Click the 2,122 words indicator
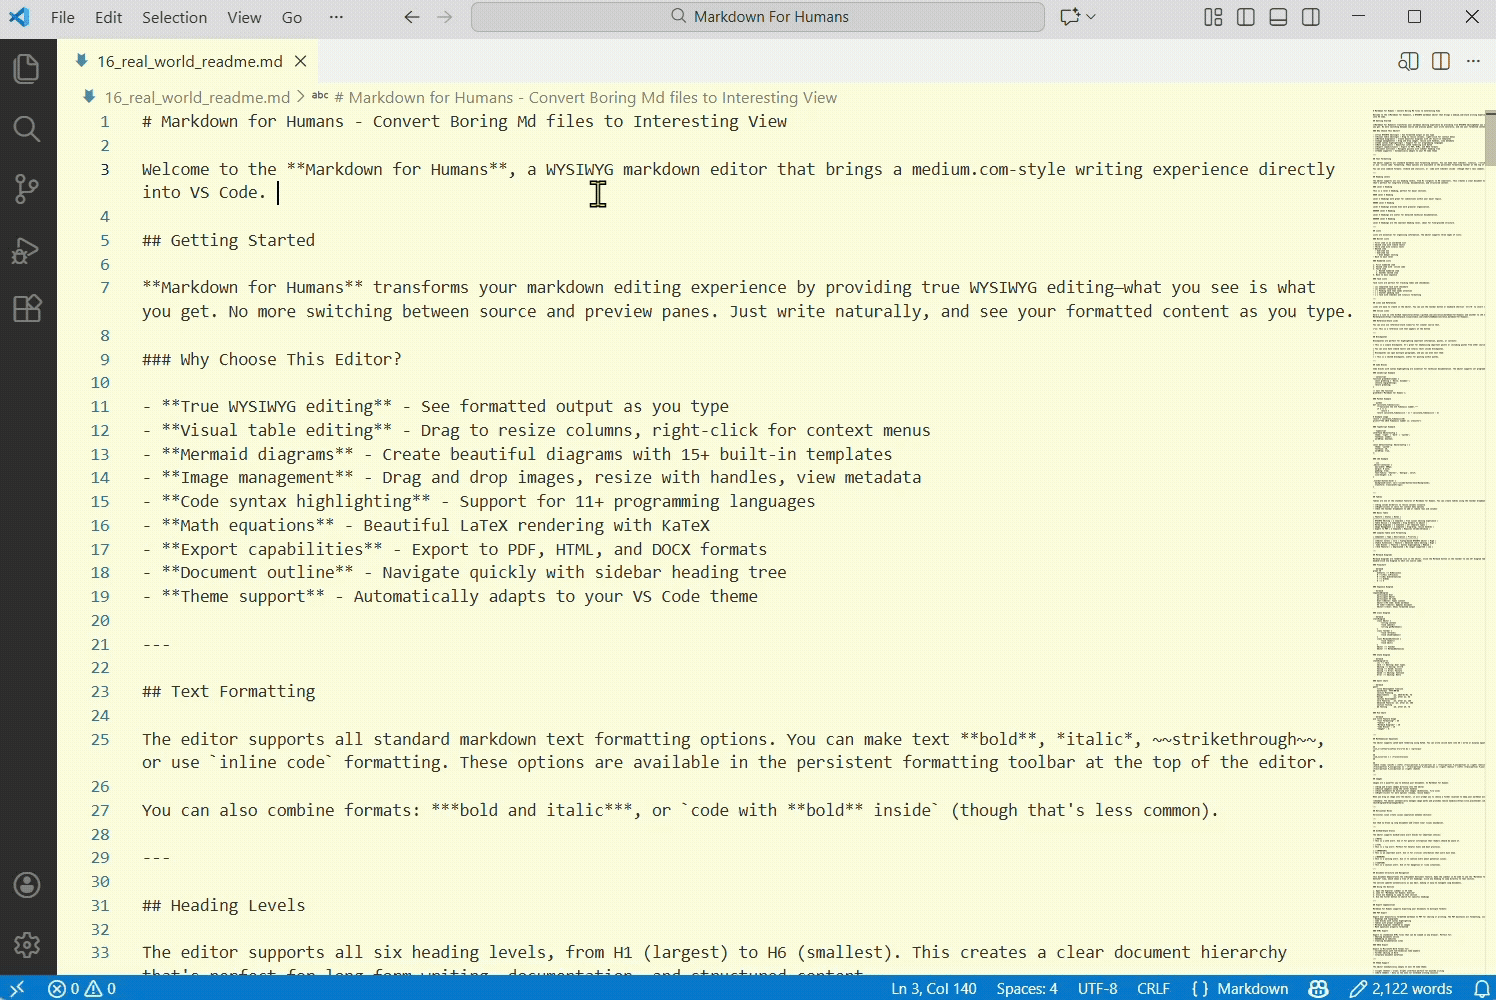 pos(1400,988)
